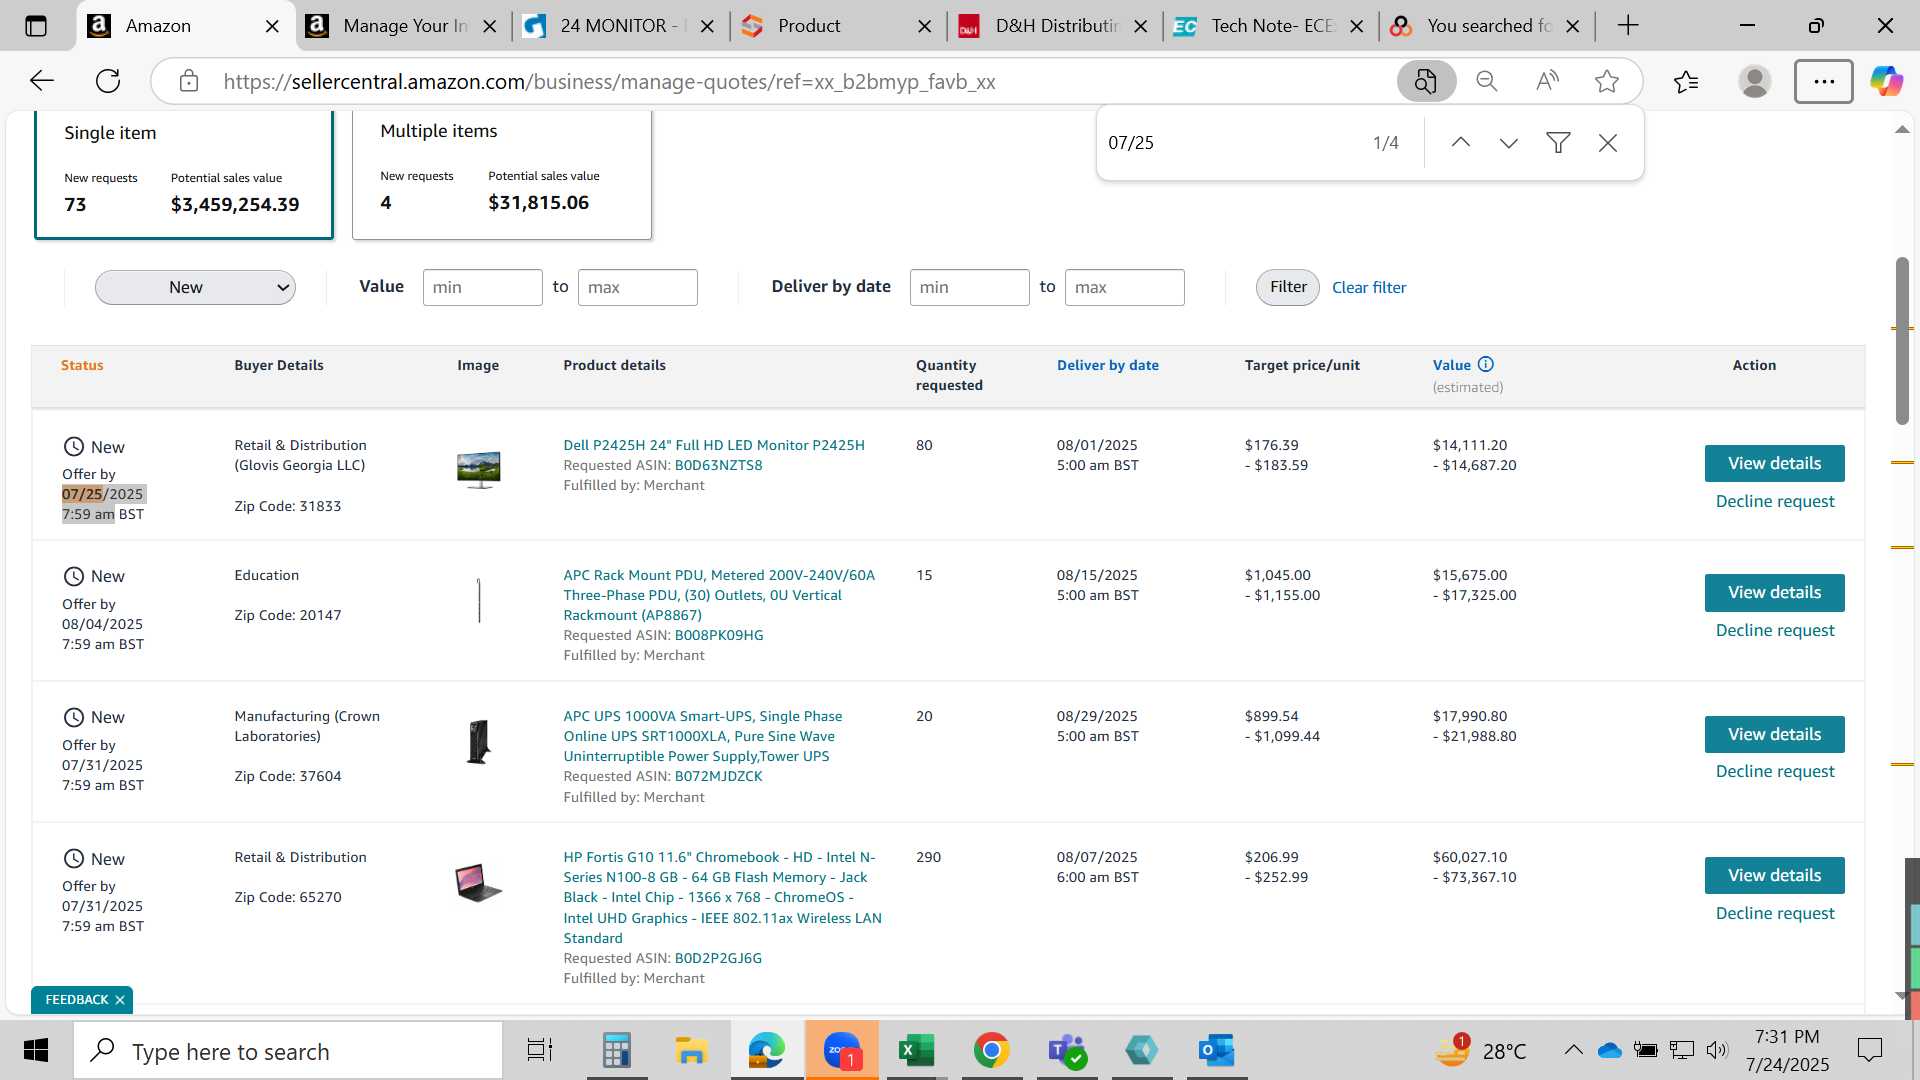Select the Multiple items card
Screen dimensions: 1920x1080
502,175
